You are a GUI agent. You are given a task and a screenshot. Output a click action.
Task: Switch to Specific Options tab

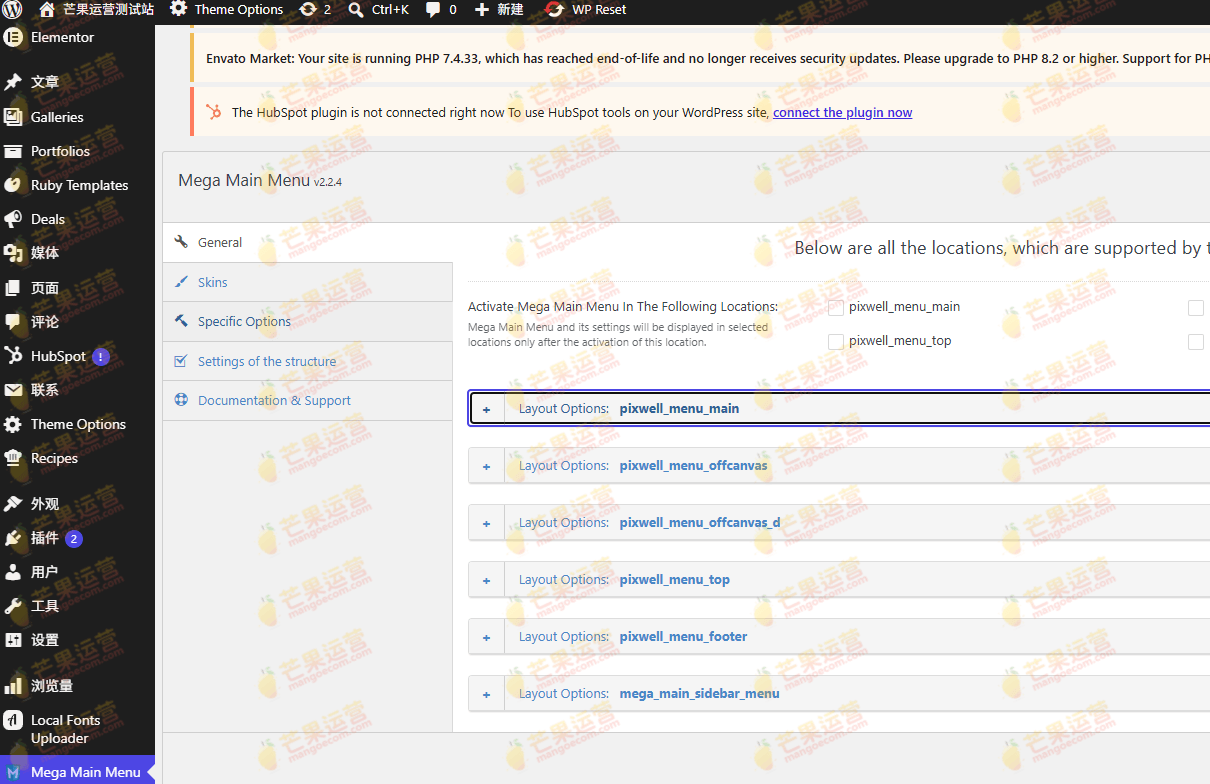(308, 321)
